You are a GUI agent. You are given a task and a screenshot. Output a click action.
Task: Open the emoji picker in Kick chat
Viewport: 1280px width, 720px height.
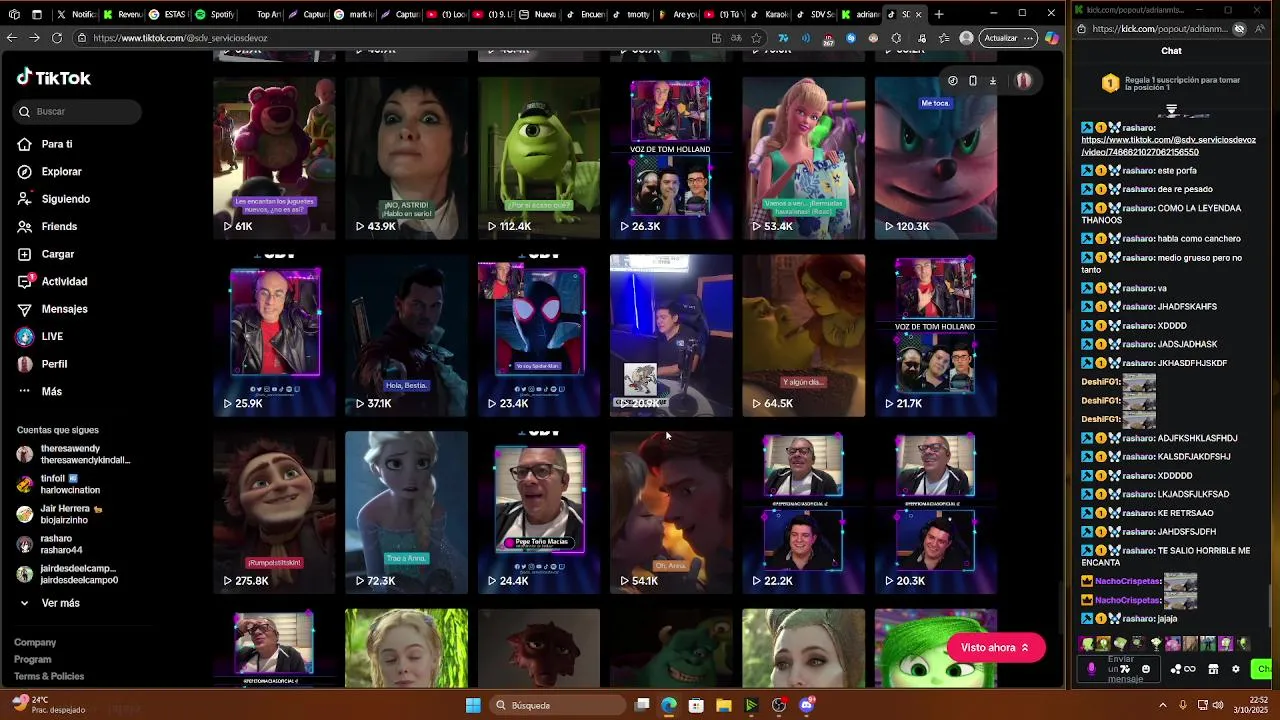1146,669
